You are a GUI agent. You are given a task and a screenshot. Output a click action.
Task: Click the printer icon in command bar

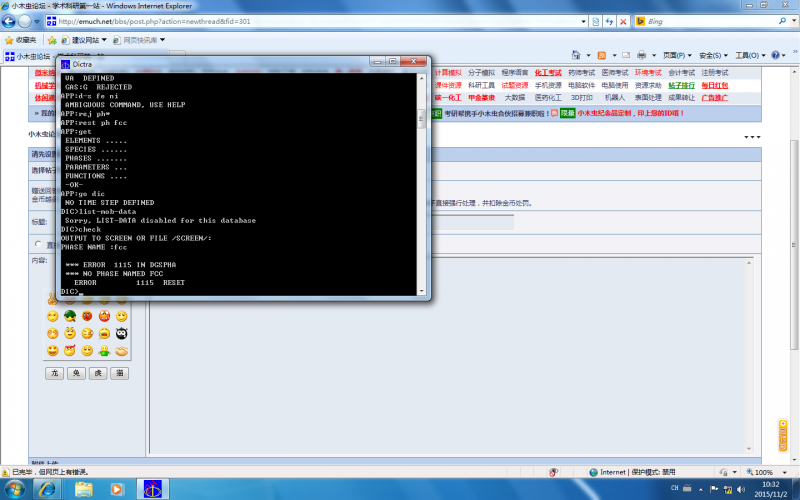[x=642, y=55]
